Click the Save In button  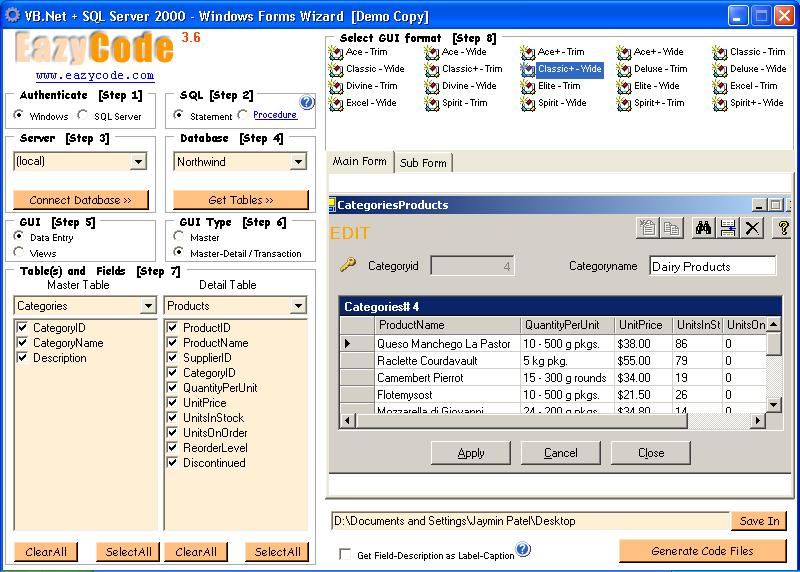pos(759,521)
